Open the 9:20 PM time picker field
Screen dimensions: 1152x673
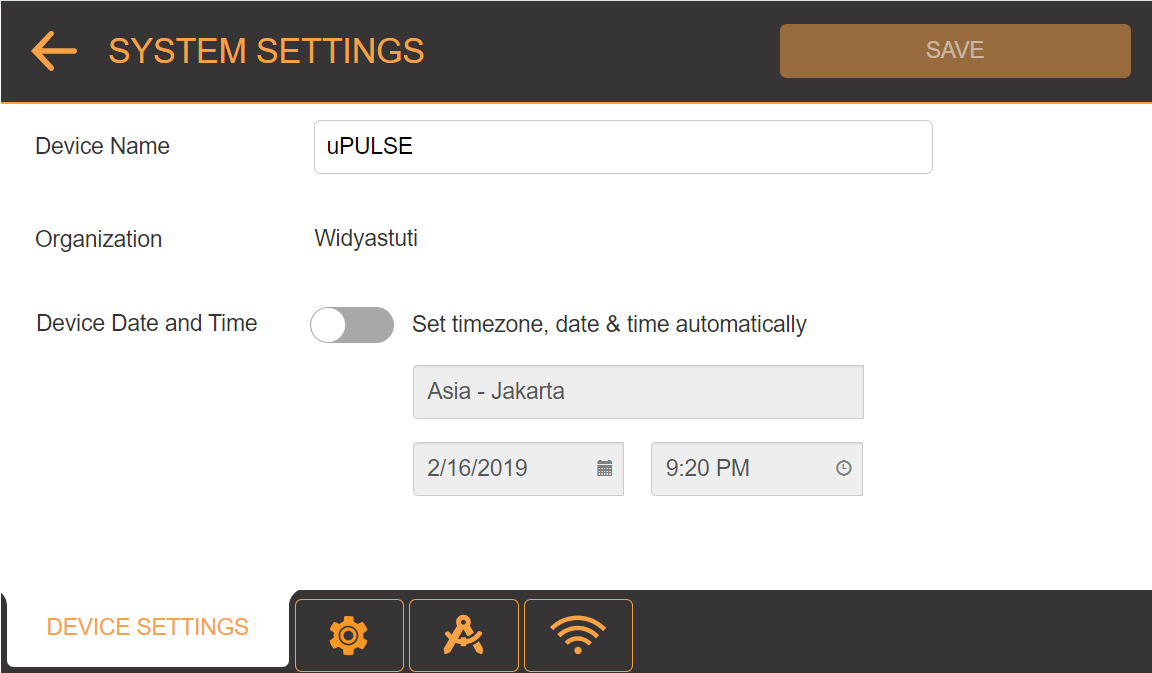(740, 468)
